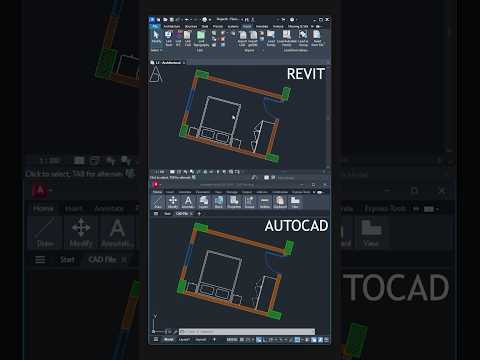Click the Load Autodesk Family icon
Image resolution: width=480 pixels, height=360 pixels.
point(286,38)
